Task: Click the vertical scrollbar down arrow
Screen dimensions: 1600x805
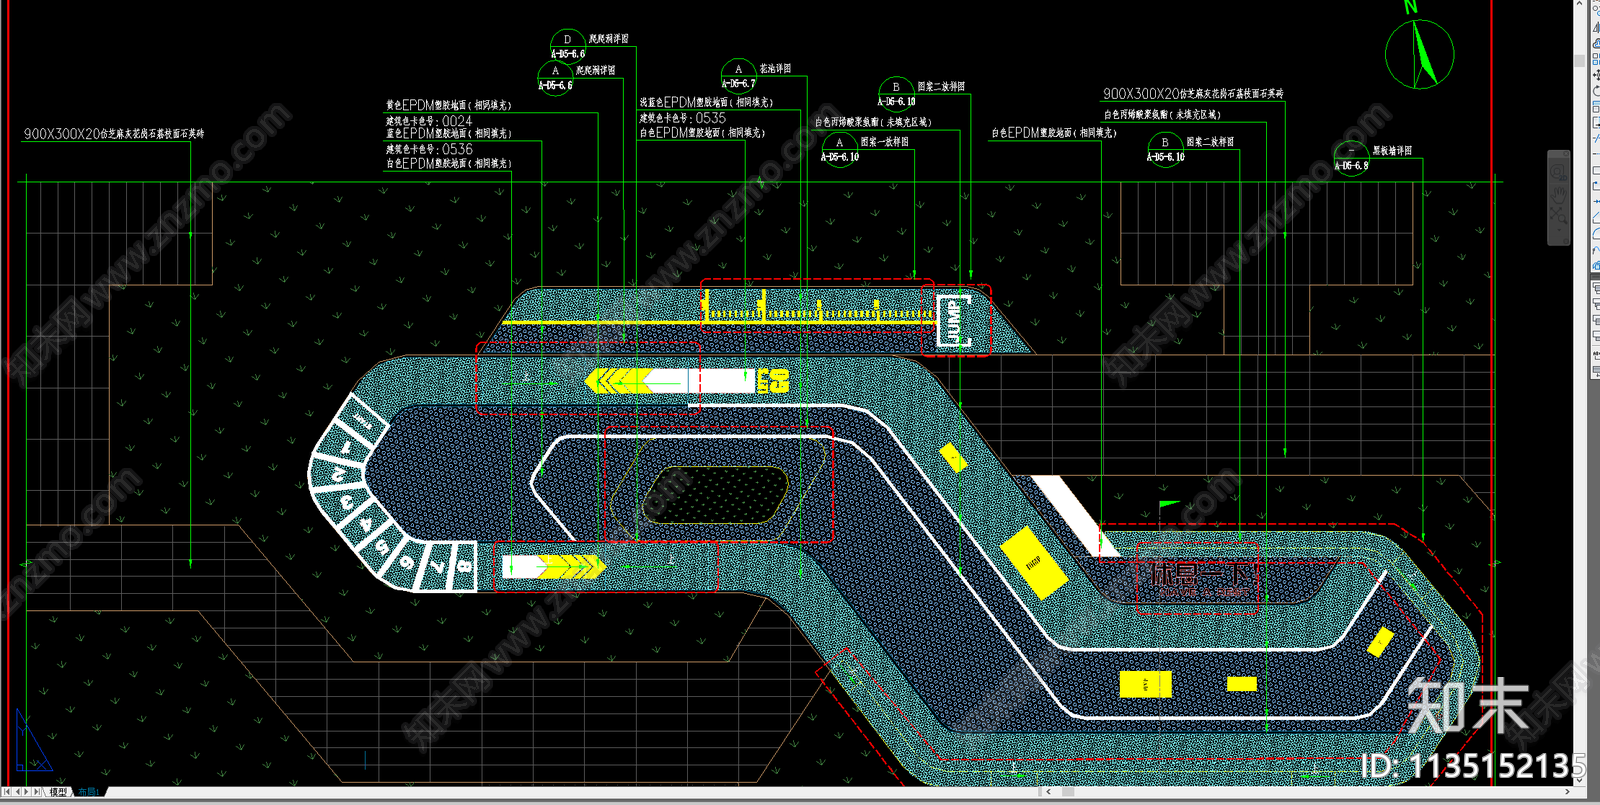Action: point(1580,779)
